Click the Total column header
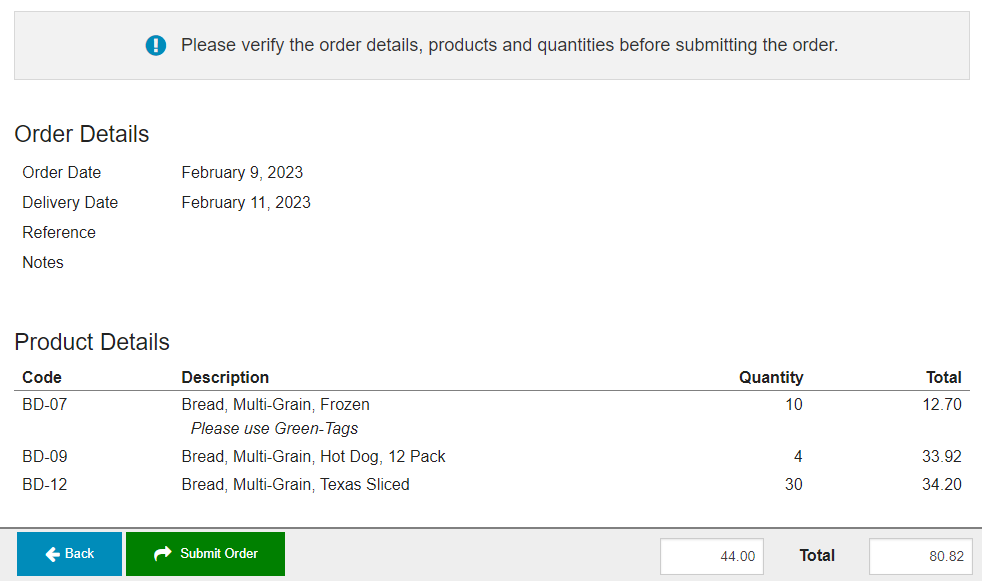The width and height of the screenshot is (982, 581). click(944, 378)
